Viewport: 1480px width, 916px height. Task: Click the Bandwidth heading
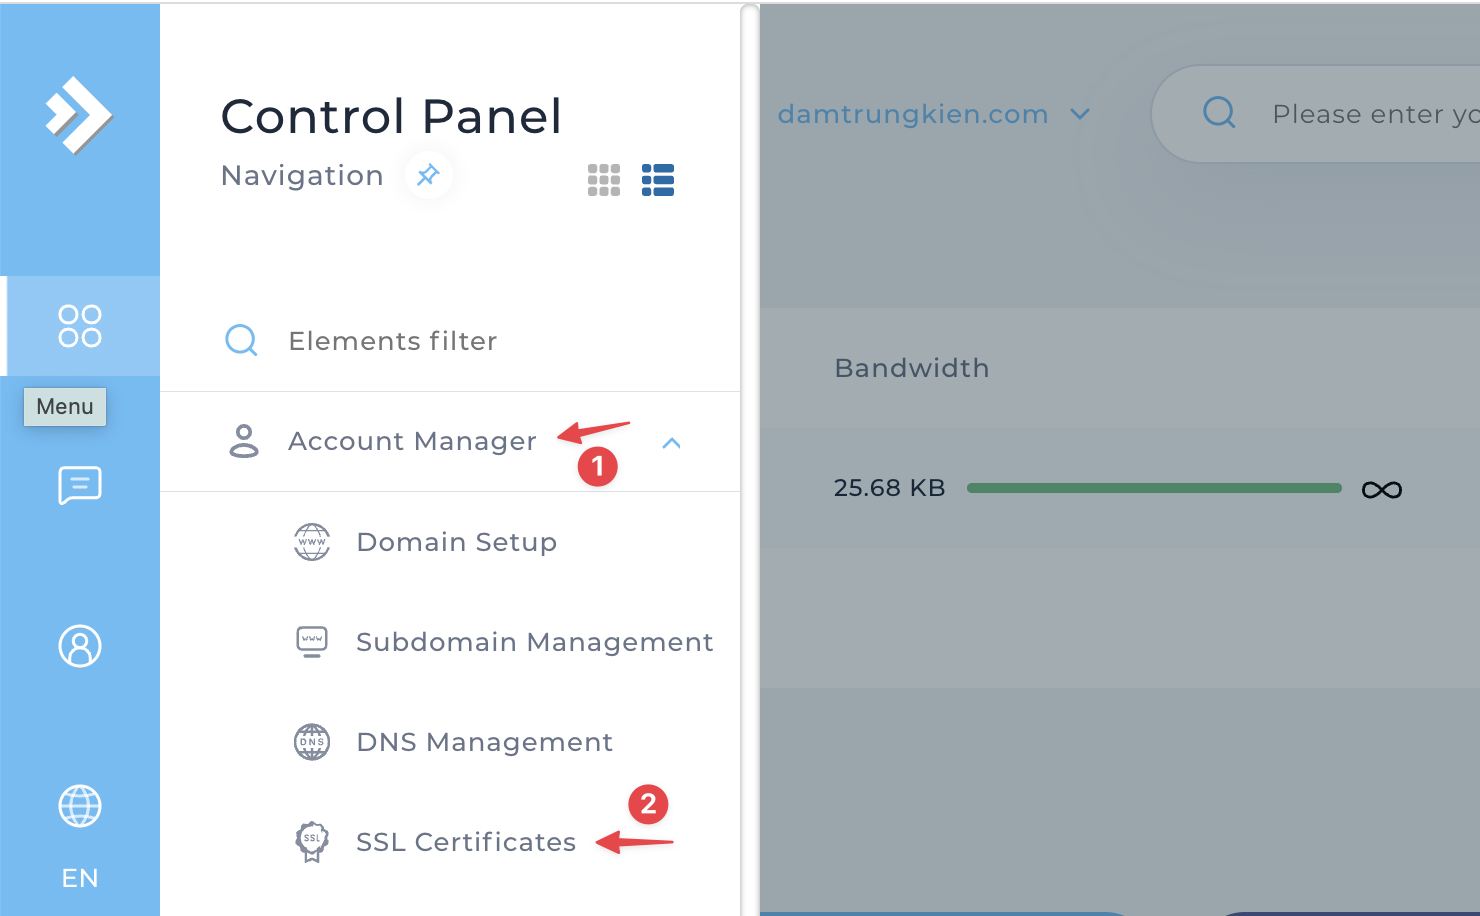click(912, 368)
